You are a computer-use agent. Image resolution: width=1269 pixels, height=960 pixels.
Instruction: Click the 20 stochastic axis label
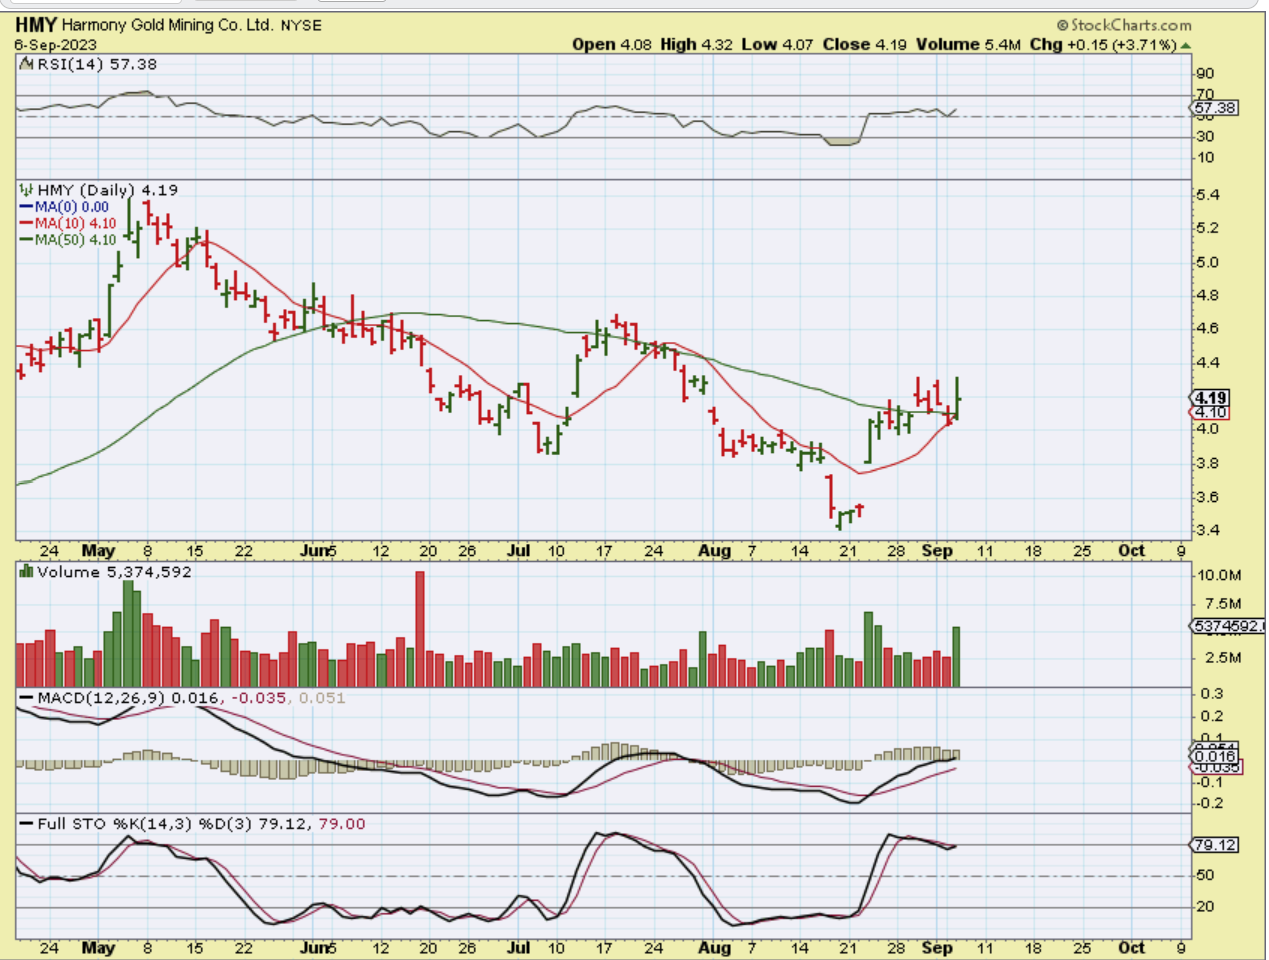(1206, 907)
